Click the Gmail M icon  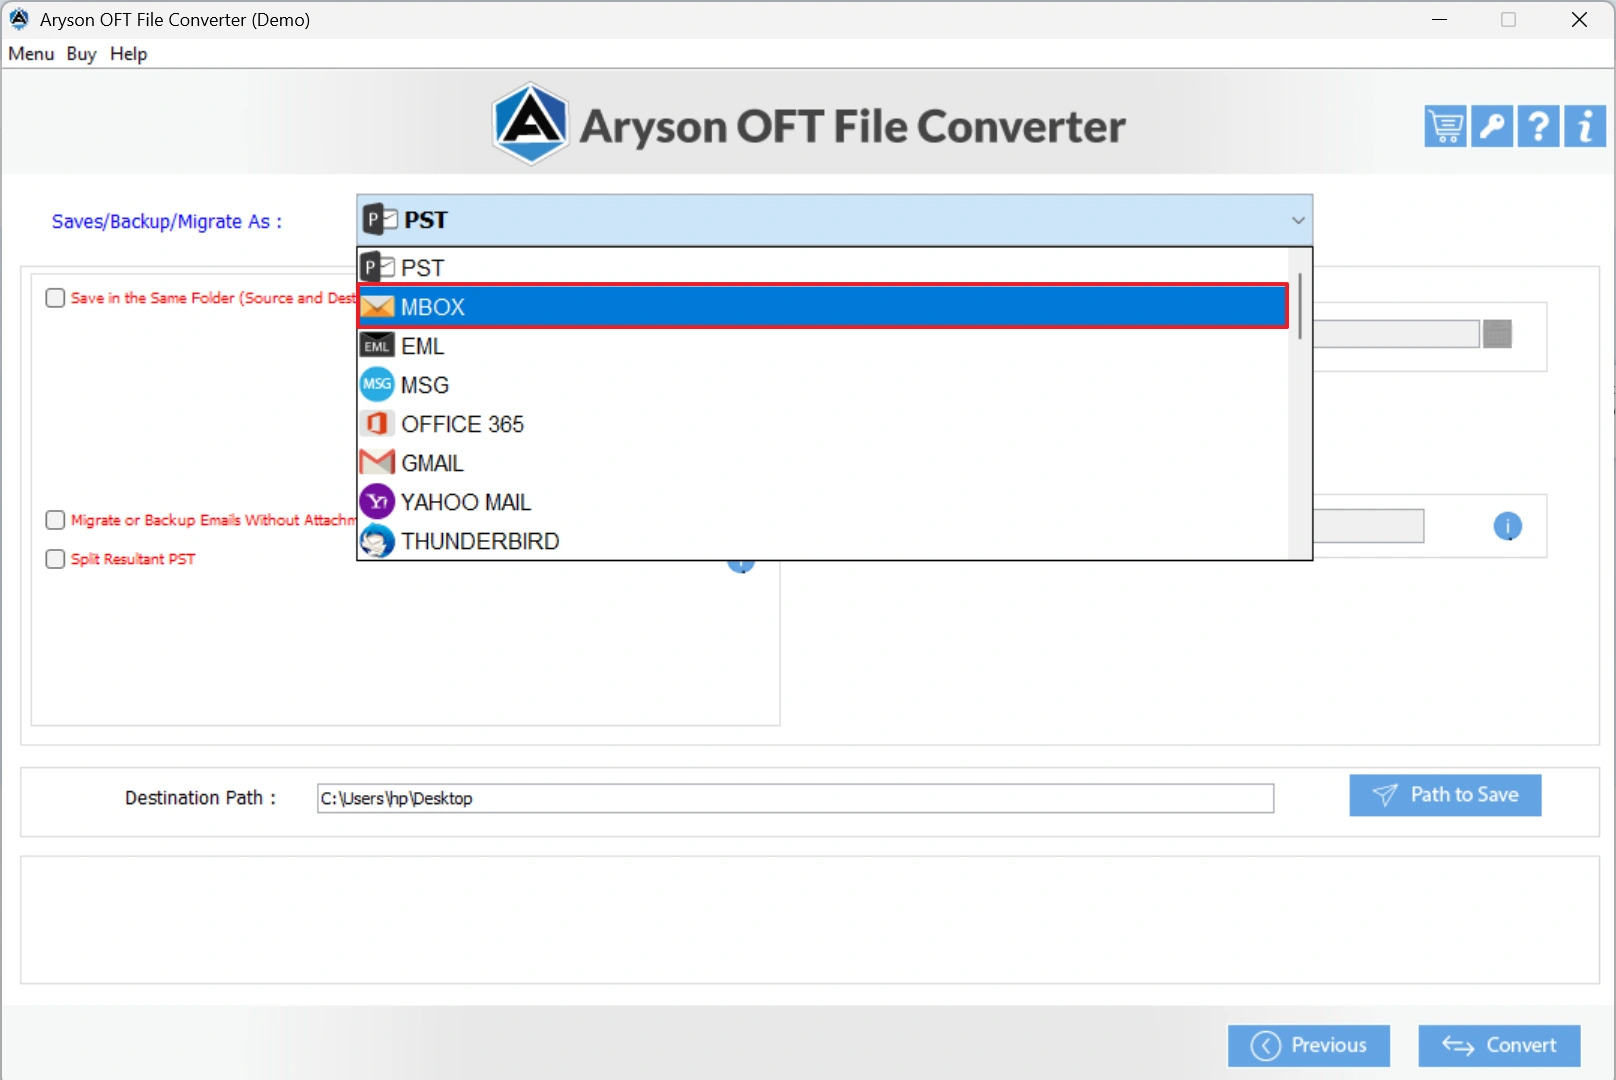(377, 462)
